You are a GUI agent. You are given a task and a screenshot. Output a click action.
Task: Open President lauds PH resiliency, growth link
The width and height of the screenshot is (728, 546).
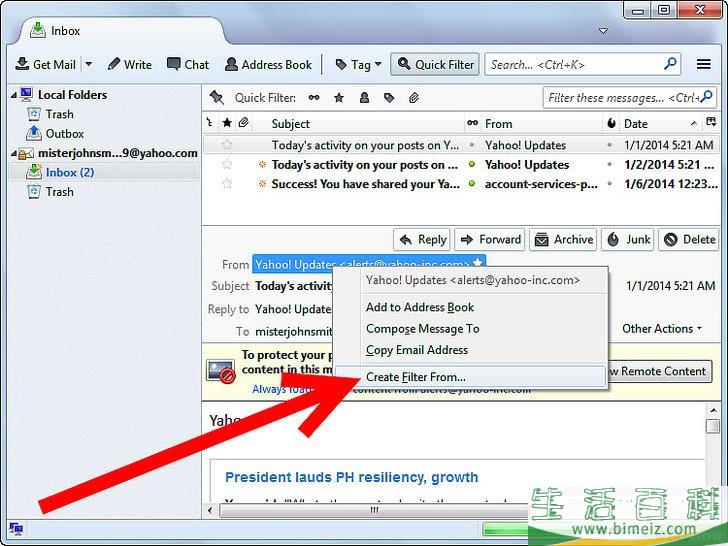click(351, 477)
